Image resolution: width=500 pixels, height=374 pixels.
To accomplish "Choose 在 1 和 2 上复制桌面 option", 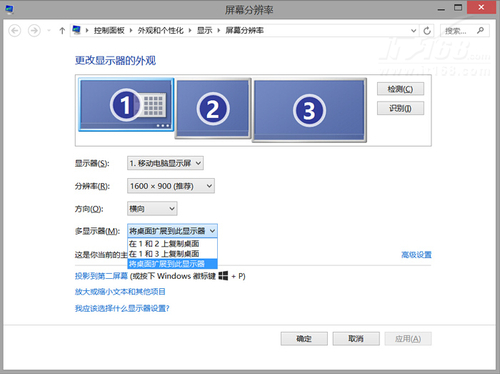I will [172, 243].
